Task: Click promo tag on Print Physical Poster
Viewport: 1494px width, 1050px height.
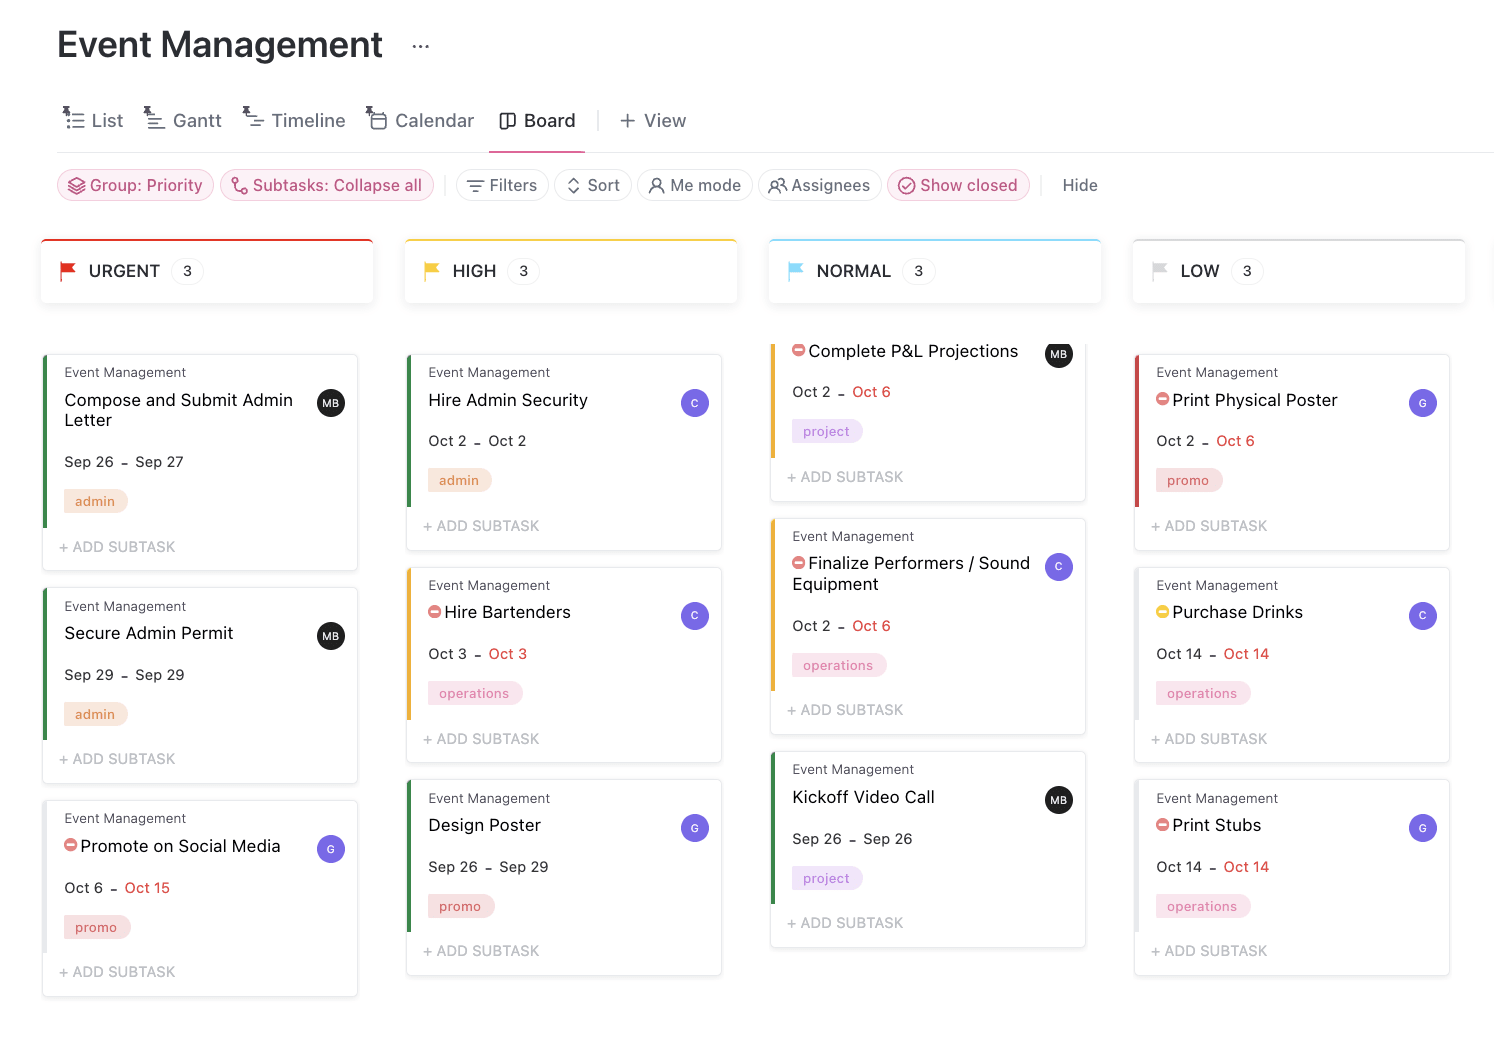Action: pyautogui.click(x=1188, y=480)
